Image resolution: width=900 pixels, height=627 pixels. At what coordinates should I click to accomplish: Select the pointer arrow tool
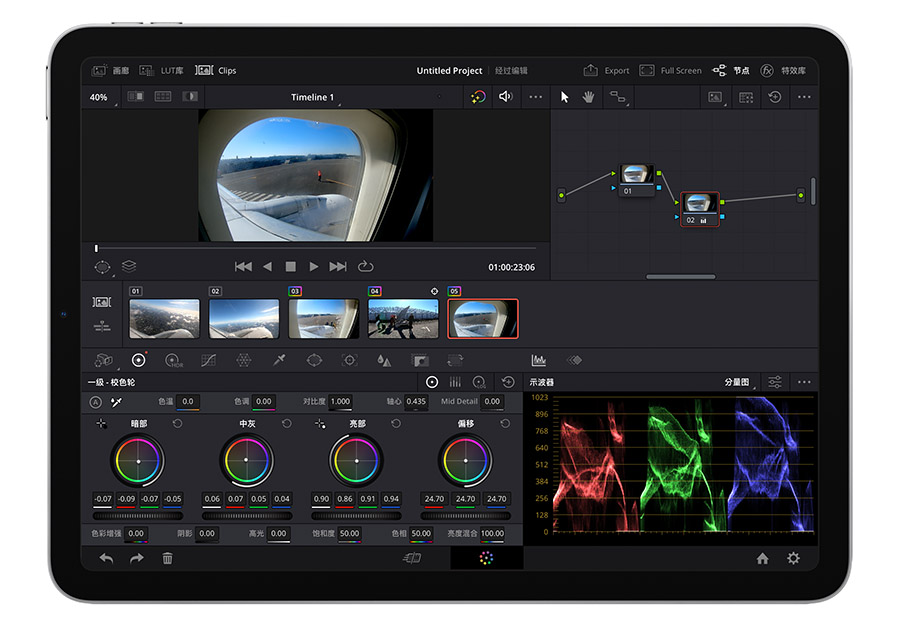(x=565, y=97)
